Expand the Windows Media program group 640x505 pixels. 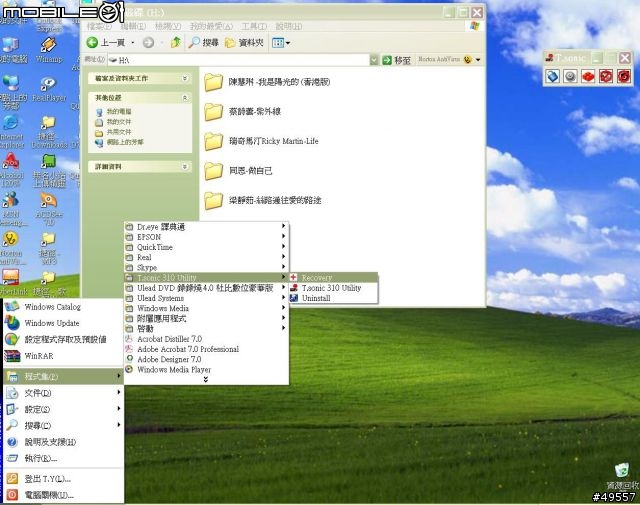click(x=206, y=308)
